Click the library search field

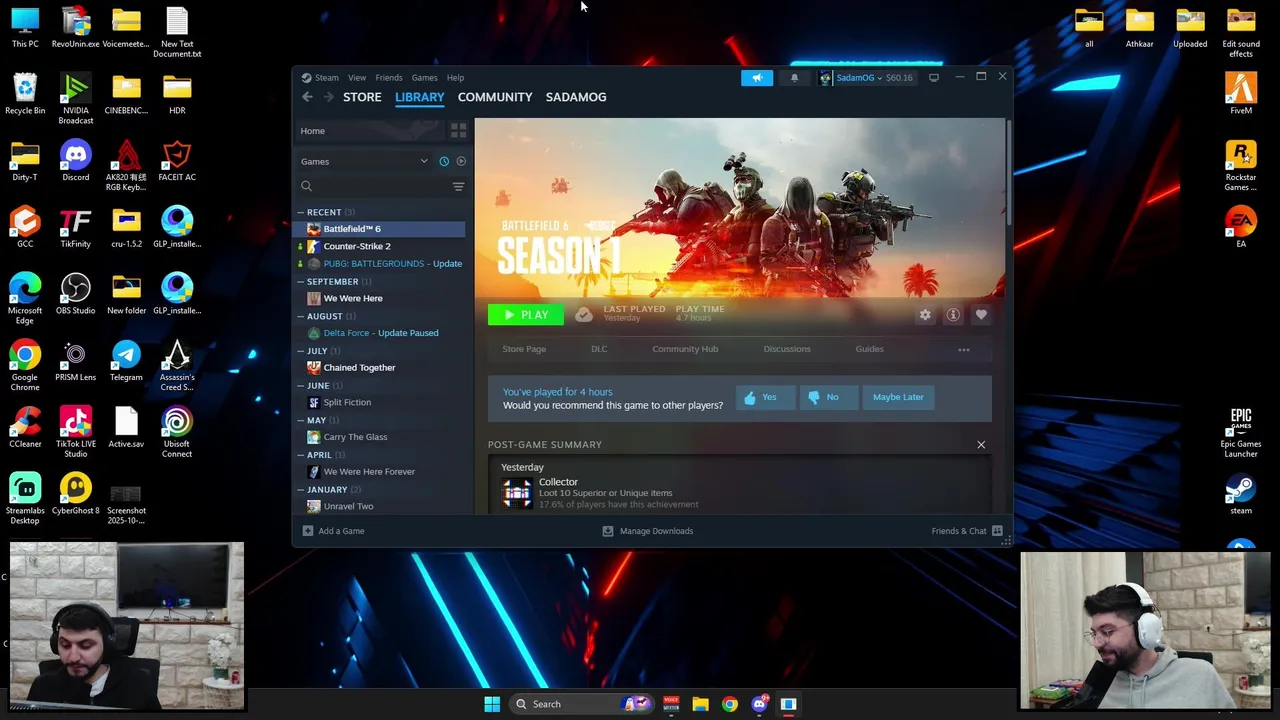(x=373, y=186)
